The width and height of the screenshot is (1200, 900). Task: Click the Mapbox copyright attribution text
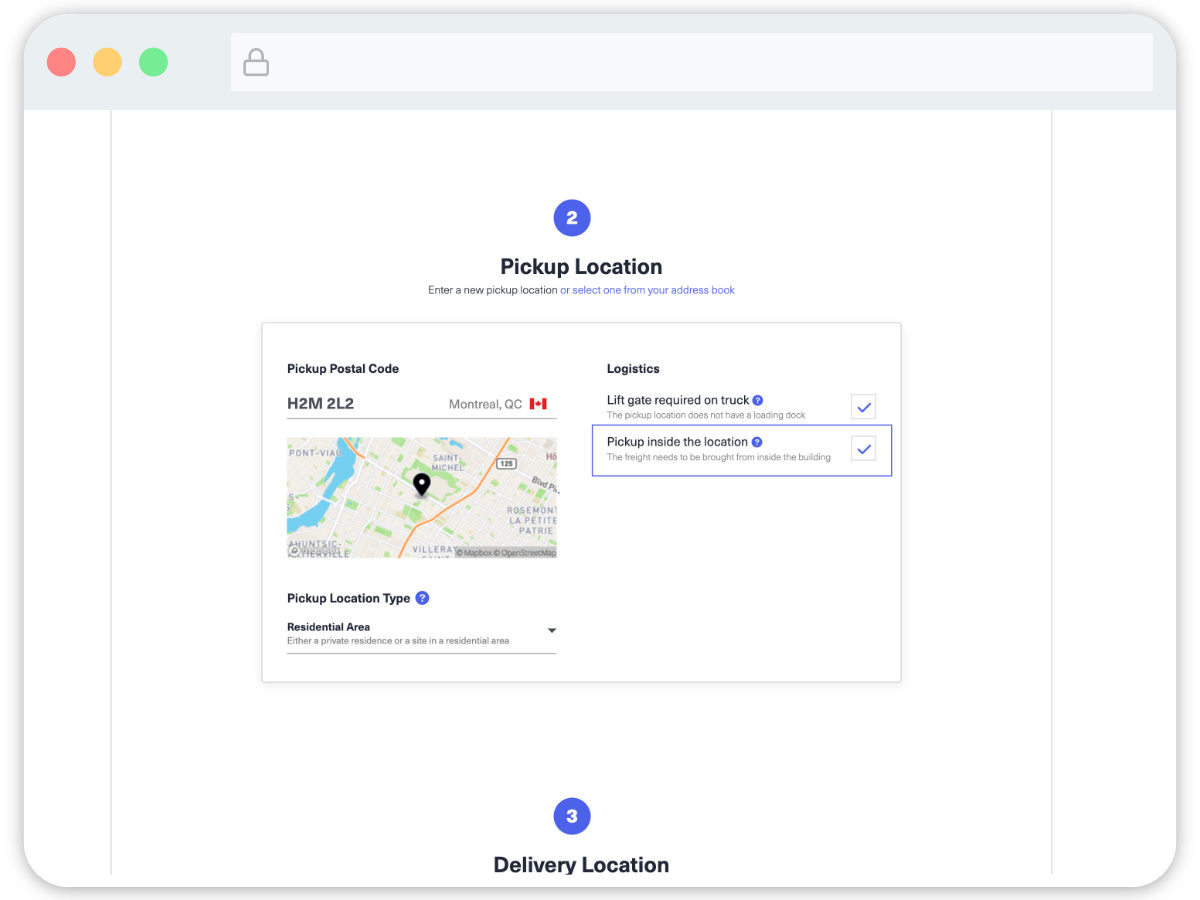tap(477, 552)
